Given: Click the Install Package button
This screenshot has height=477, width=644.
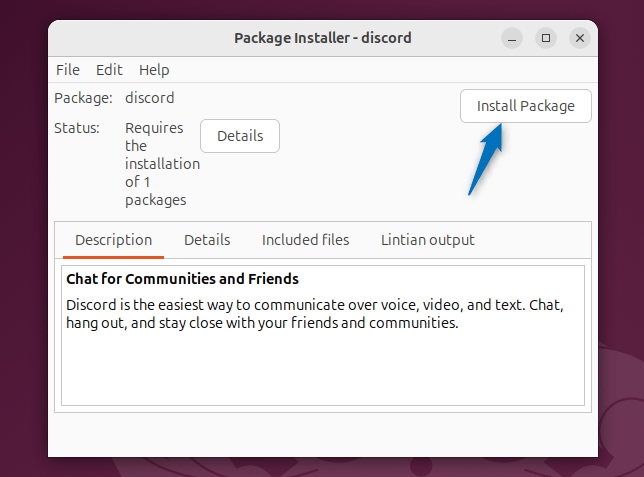Looking at the screenshot, I should point(526,106).
